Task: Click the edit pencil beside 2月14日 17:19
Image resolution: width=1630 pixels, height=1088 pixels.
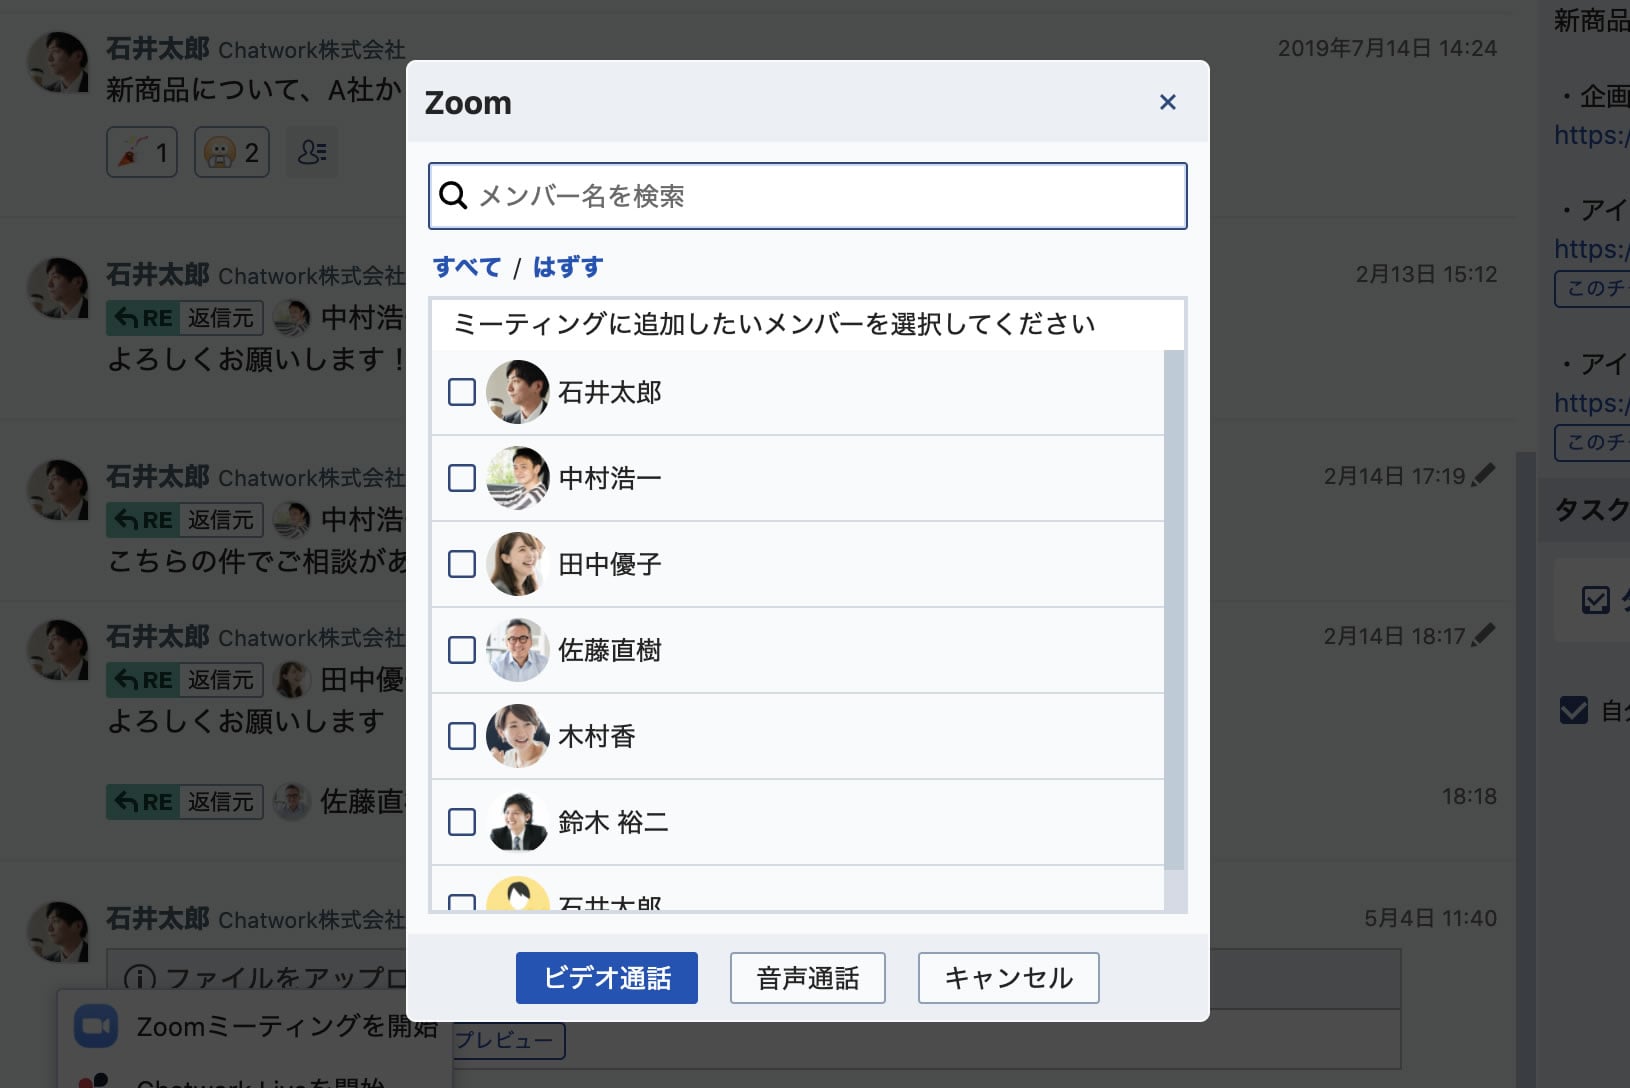Action: 1485,474
